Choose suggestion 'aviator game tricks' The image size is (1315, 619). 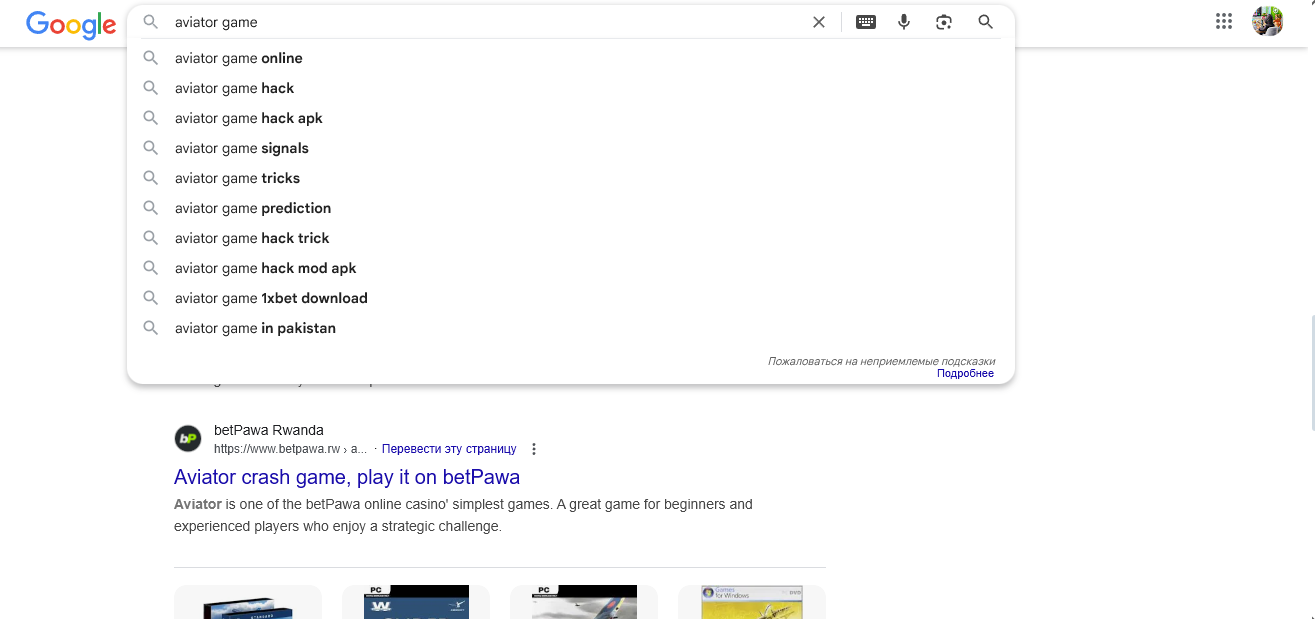[x=571, y=178]
